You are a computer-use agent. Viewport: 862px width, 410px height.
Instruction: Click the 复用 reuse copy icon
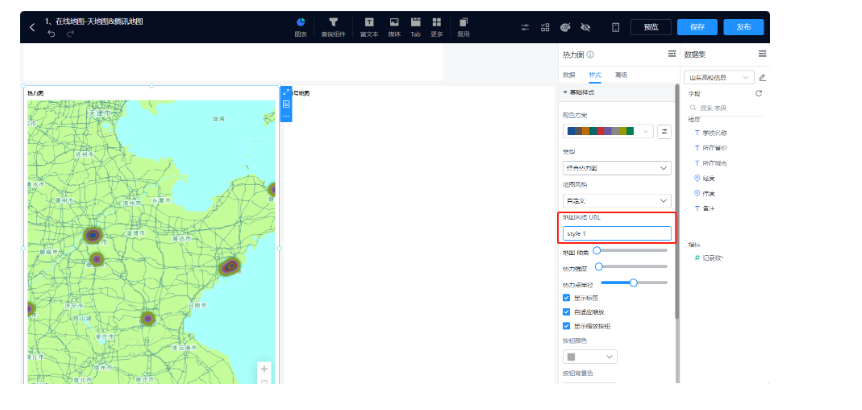pyautogui.click(x=463, y=27)
